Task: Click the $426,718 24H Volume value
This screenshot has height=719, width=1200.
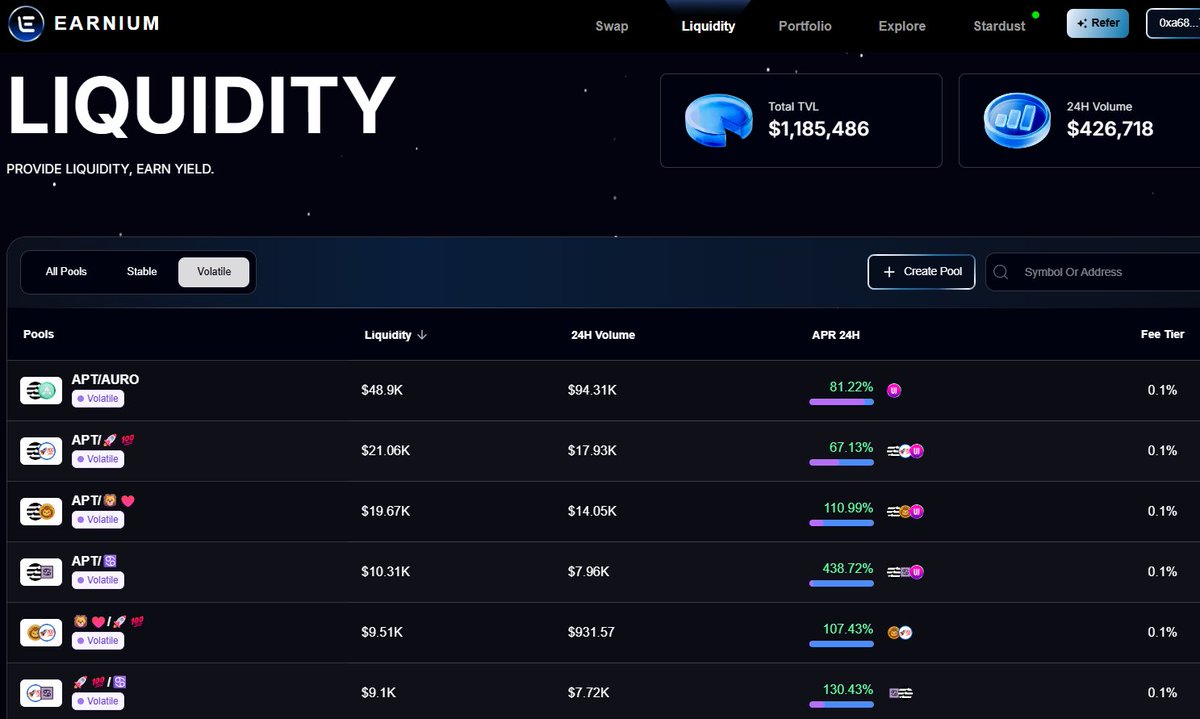Action: pyautogui.click(x=1110, y=129)
